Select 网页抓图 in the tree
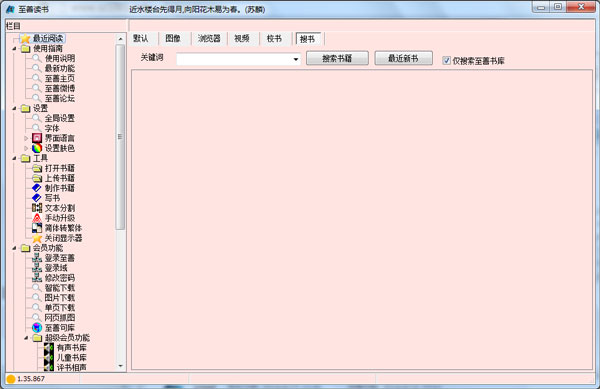This screenshot has height=389, width=600. coord(60,317)
